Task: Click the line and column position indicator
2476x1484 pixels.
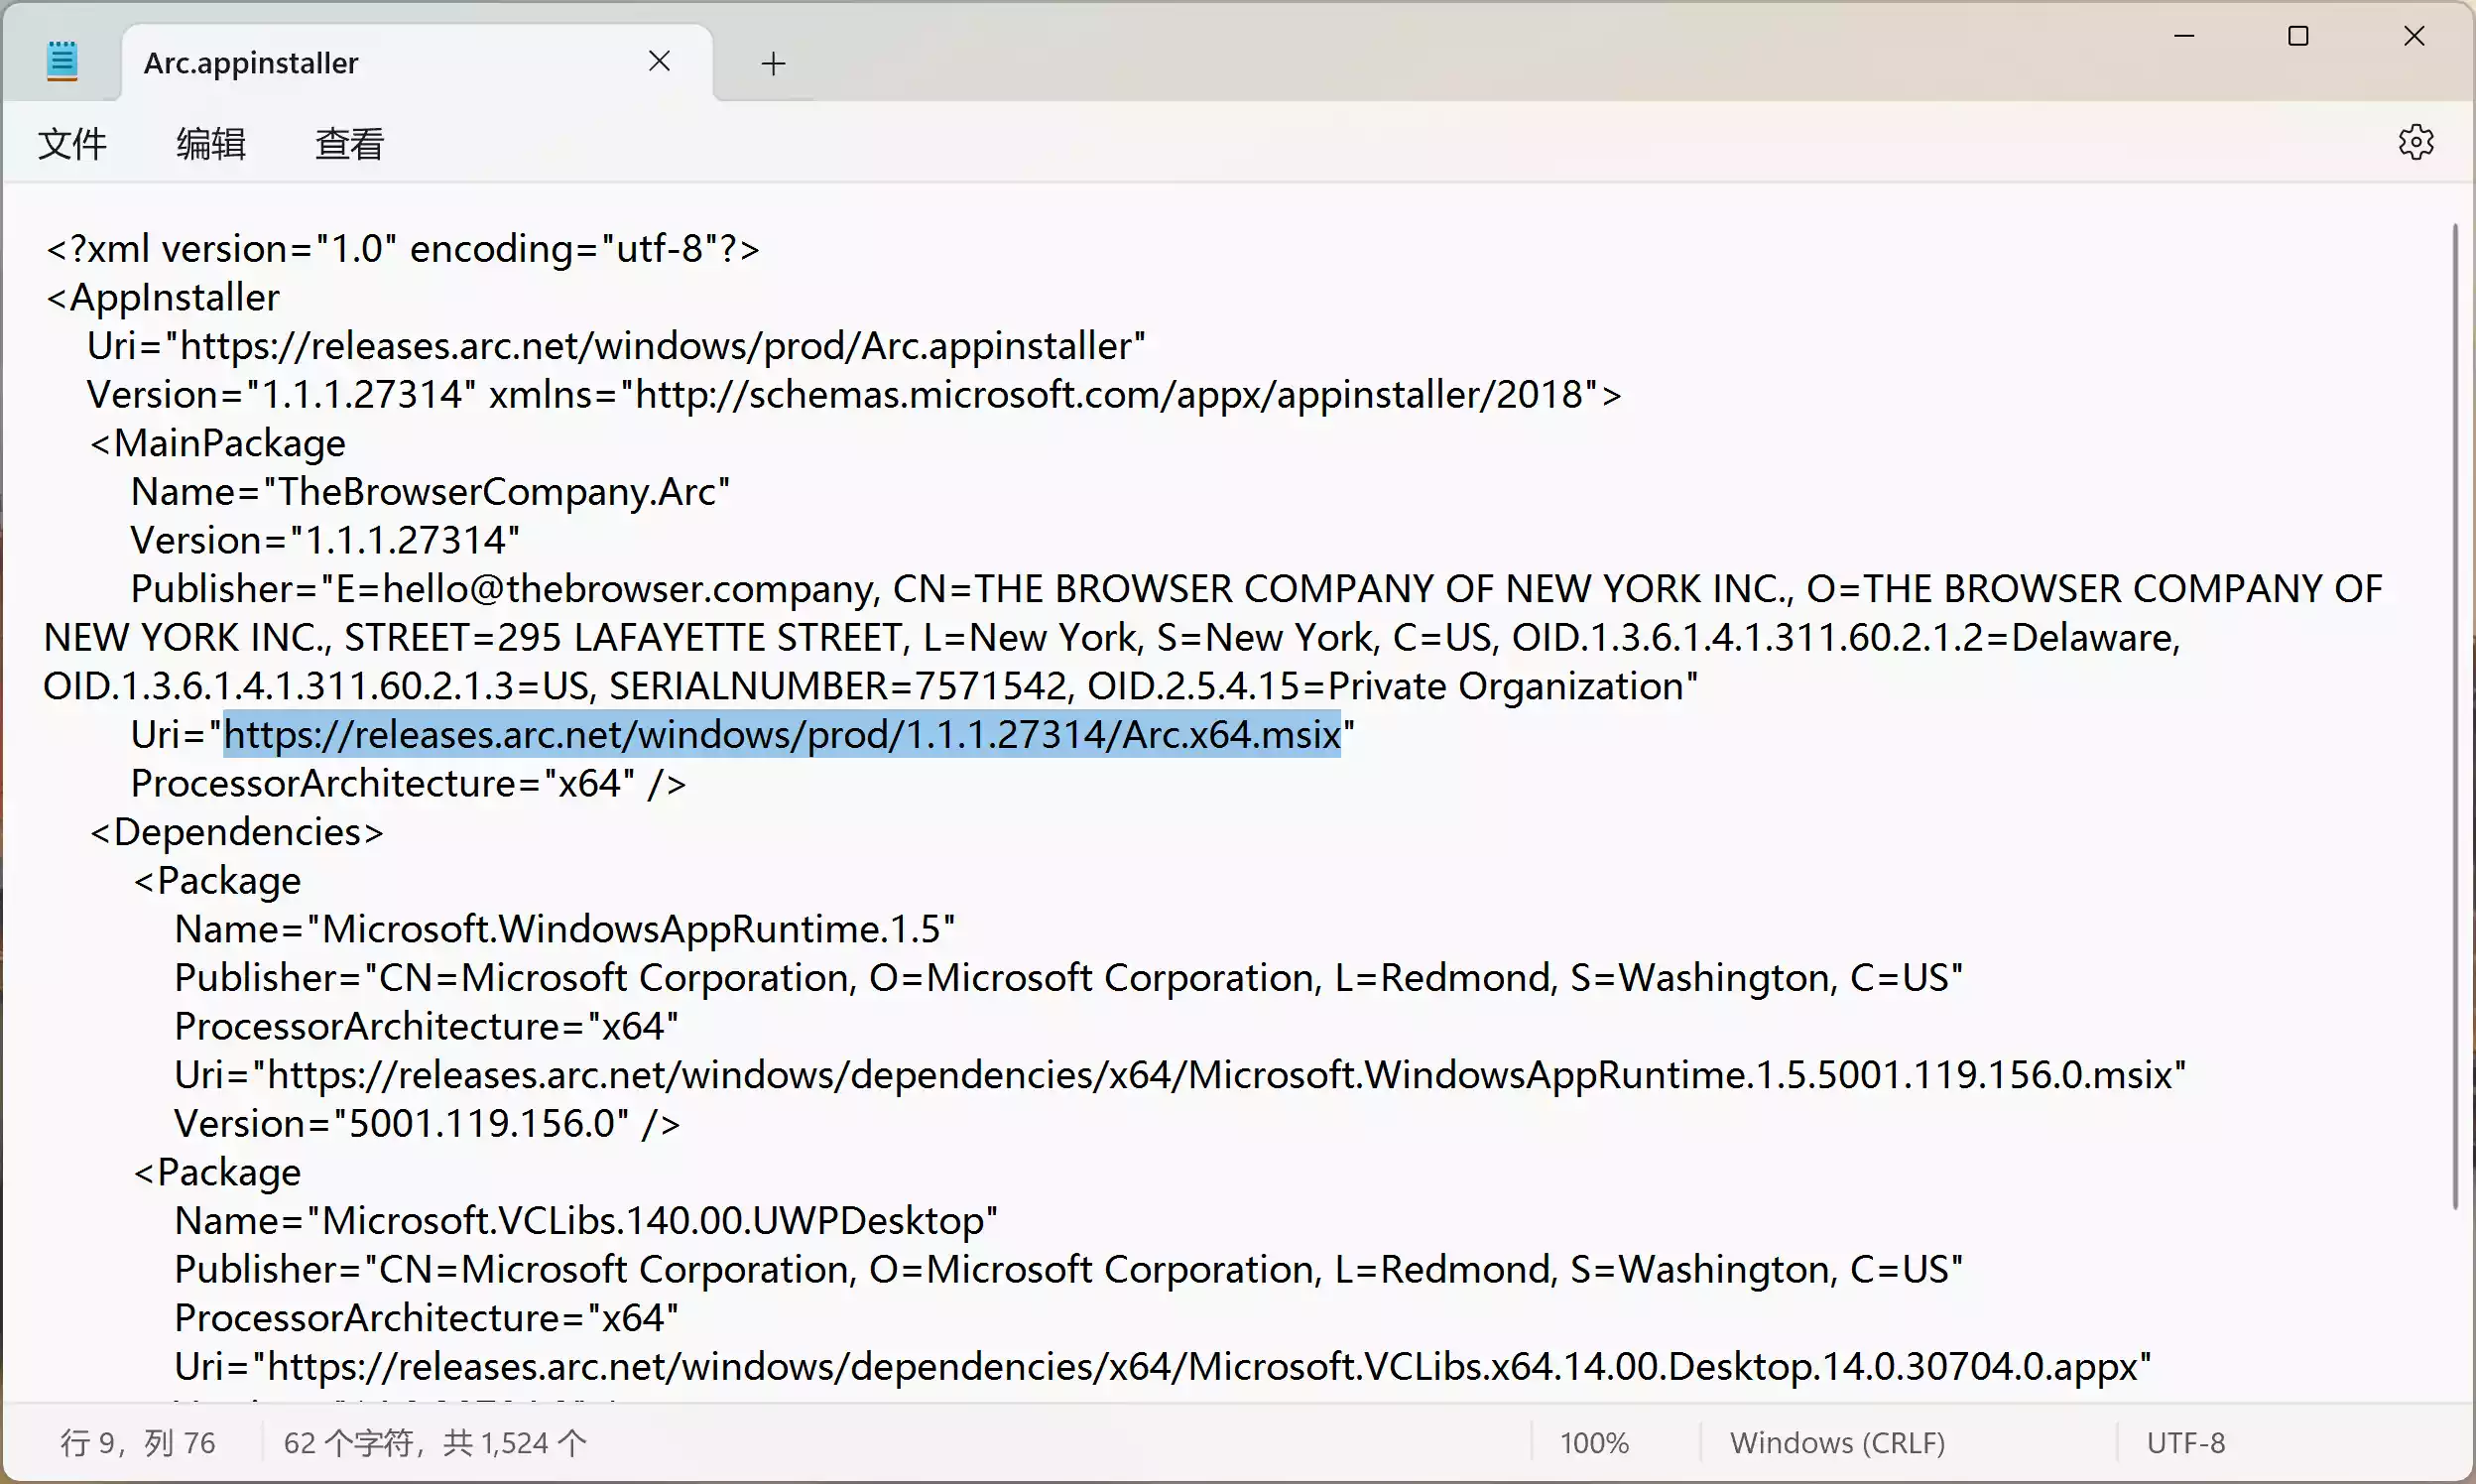Action: [x=138, y=1443]
